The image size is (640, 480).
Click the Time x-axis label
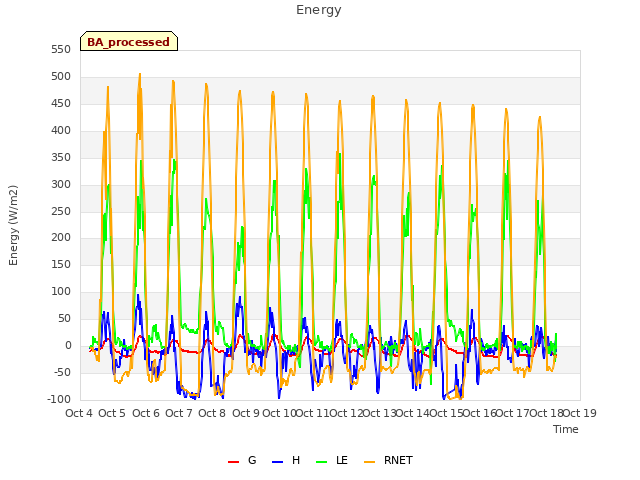click(566, 429)
